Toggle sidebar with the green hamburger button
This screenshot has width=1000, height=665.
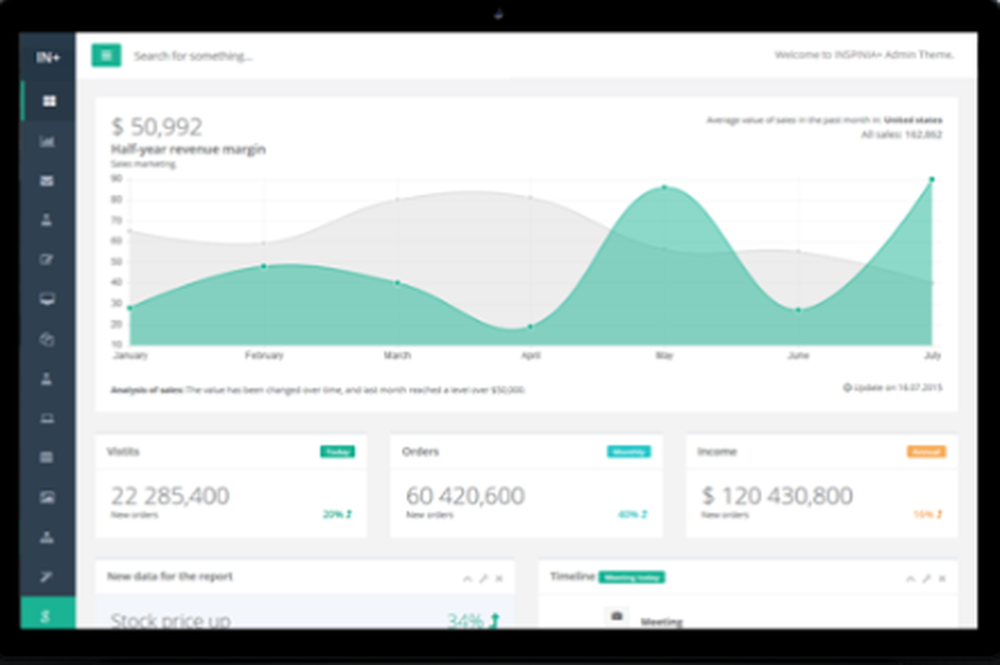click(x=107, y=55)
